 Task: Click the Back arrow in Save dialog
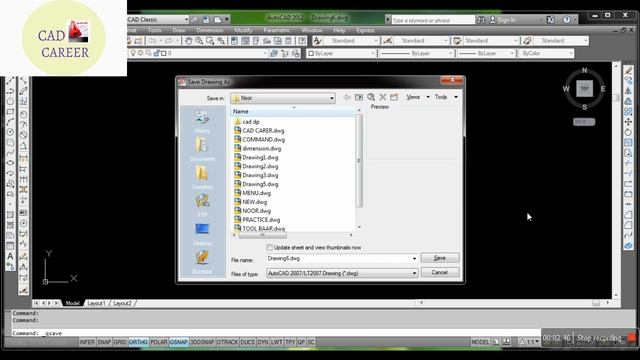click(347, 97)
